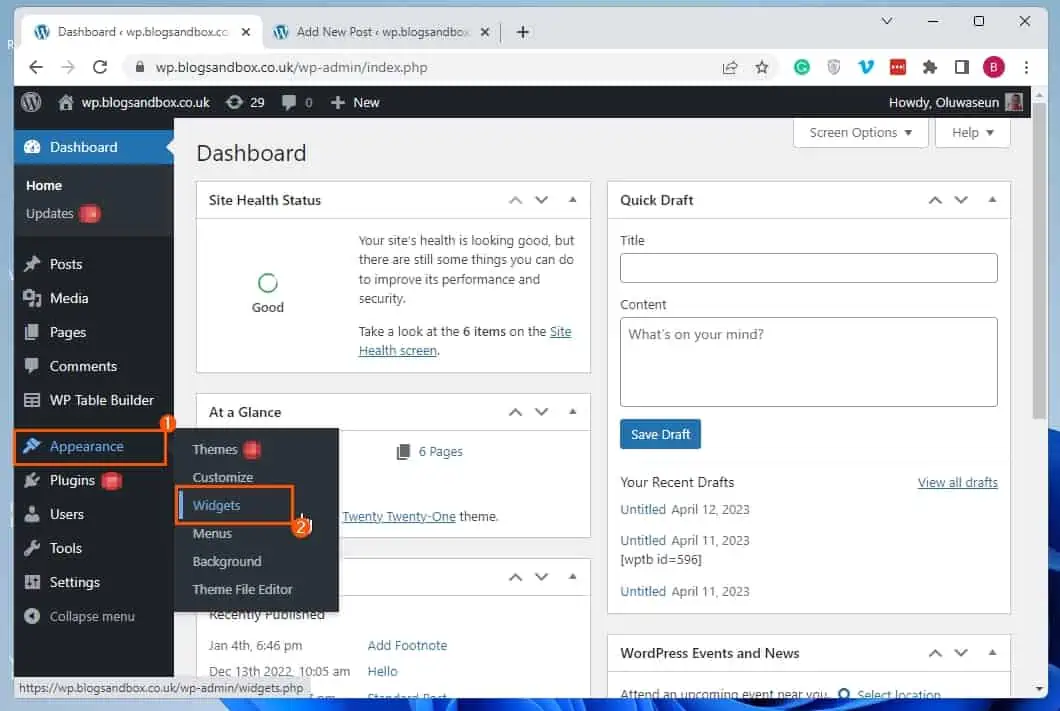Select Customize in the Appearance submenu
1060x711 pixels.
(222, 477)
